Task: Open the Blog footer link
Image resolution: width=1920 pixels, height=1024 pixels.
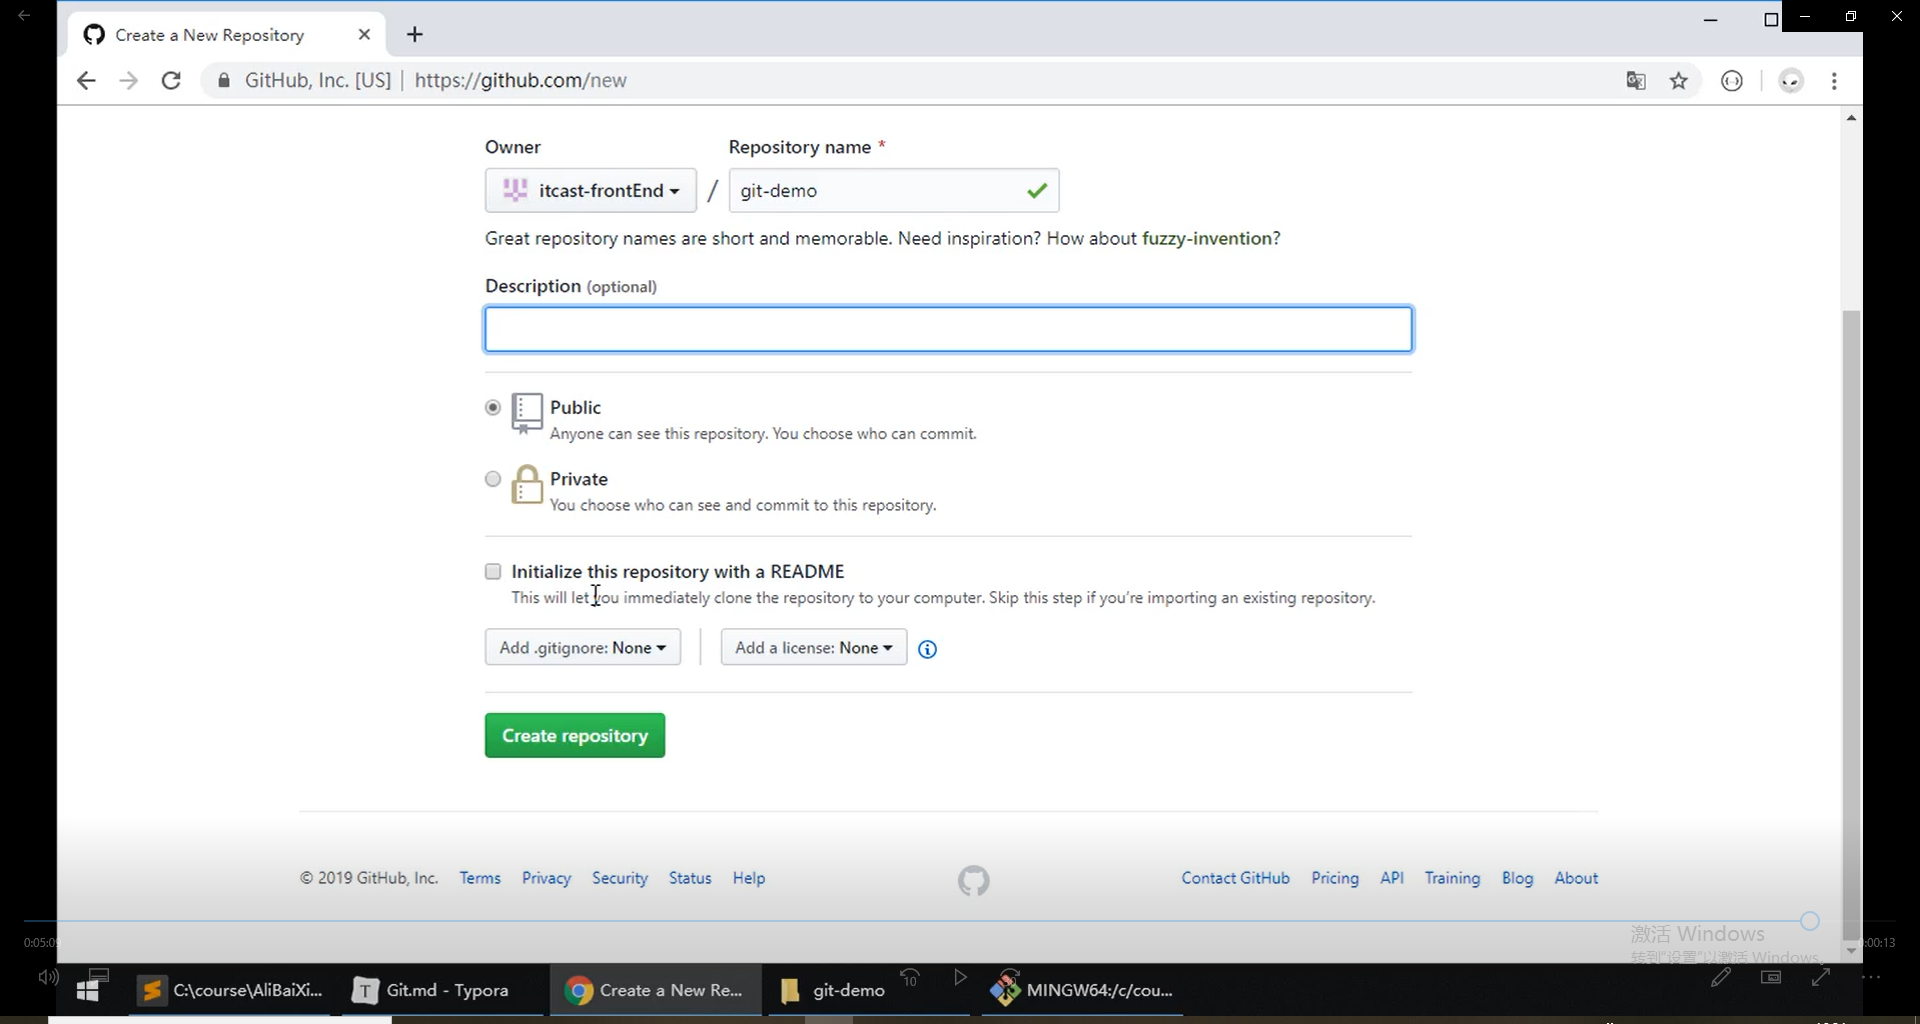Action: [1517, 878]
